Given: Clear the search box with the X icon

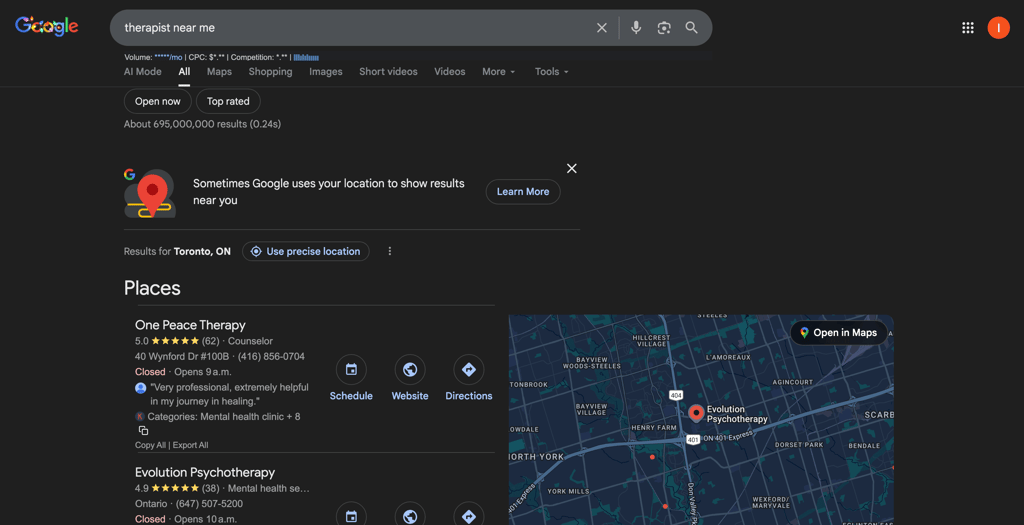Looking at the screenshot, I should pyautogui.click(x=601, y=27).
